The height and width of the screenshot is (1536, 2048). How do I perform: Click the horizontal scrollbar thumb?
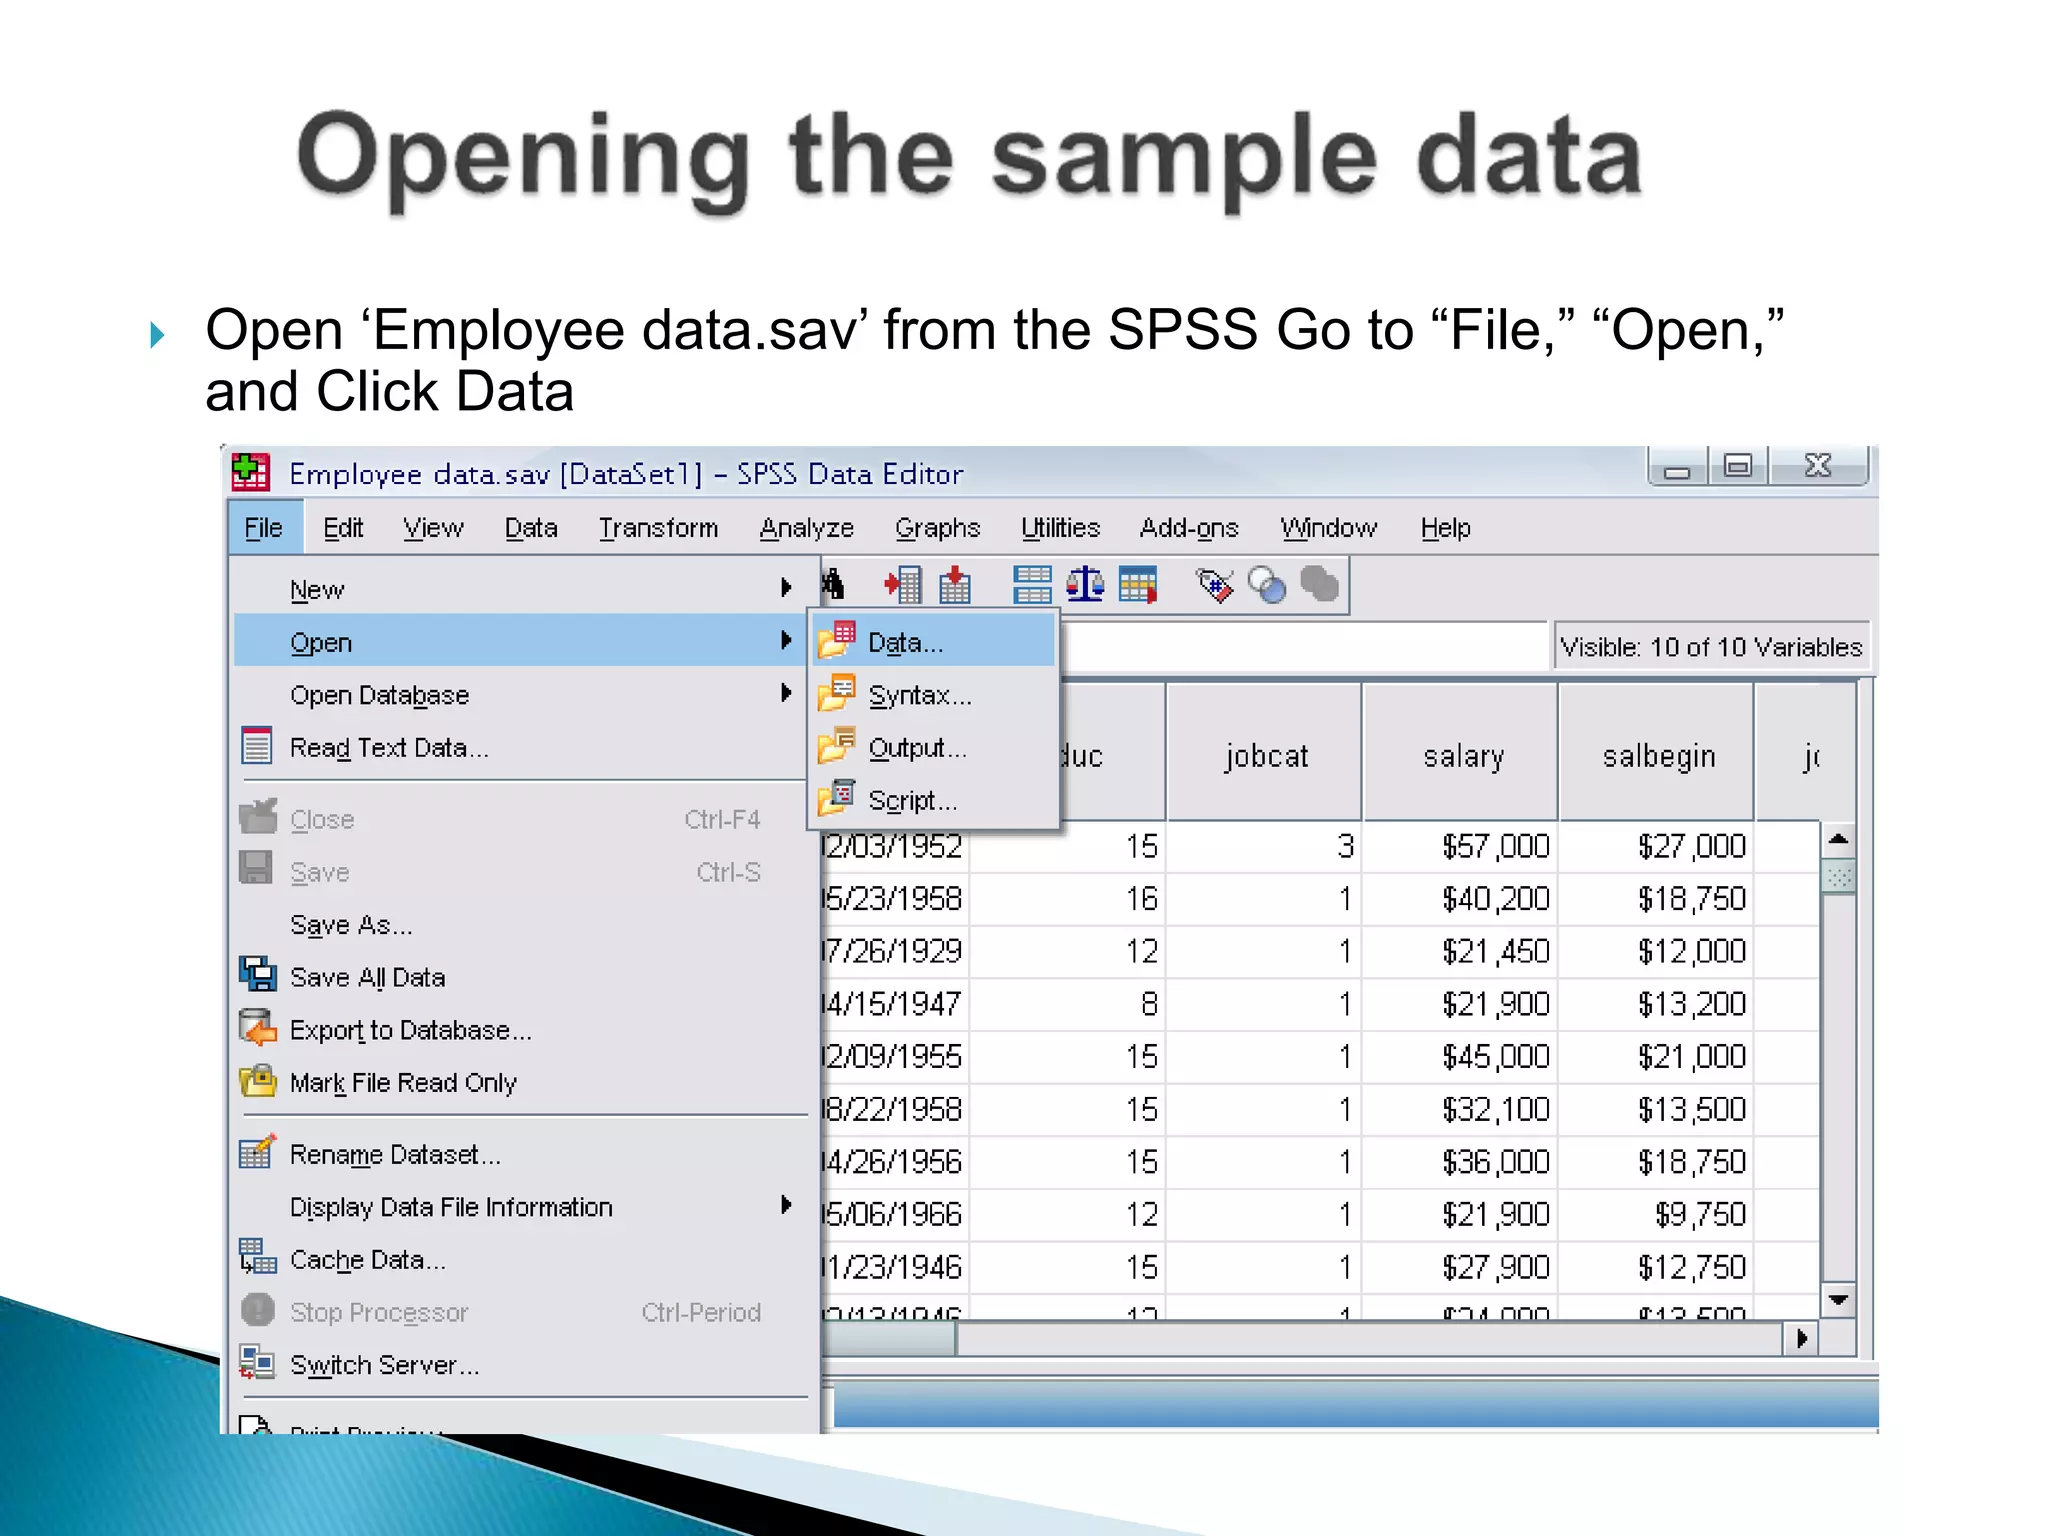tap(888, 1338)
